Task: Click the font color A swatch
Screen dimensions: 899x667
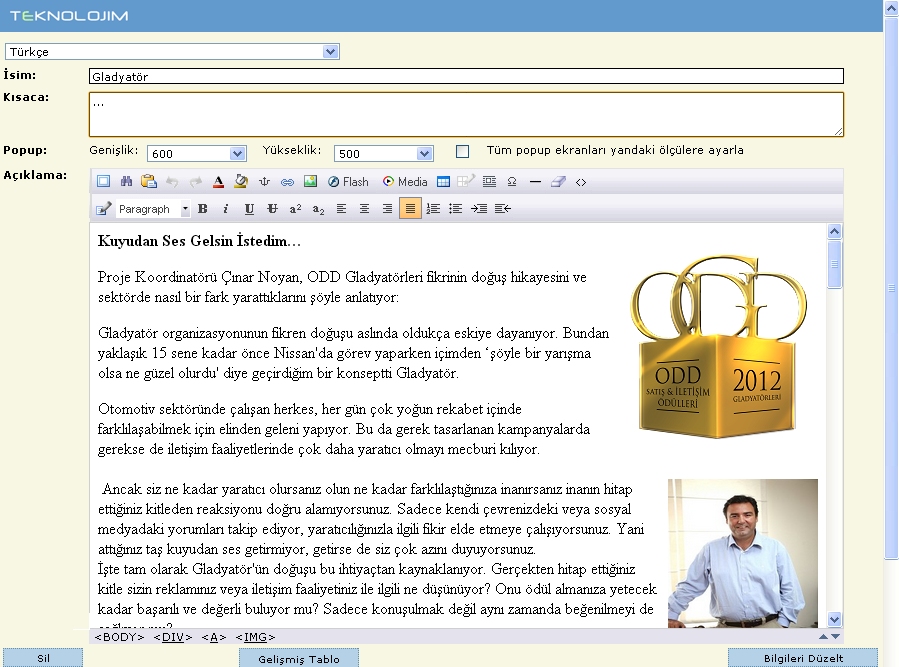Action: pyautogui.click(x=218, y=182)
